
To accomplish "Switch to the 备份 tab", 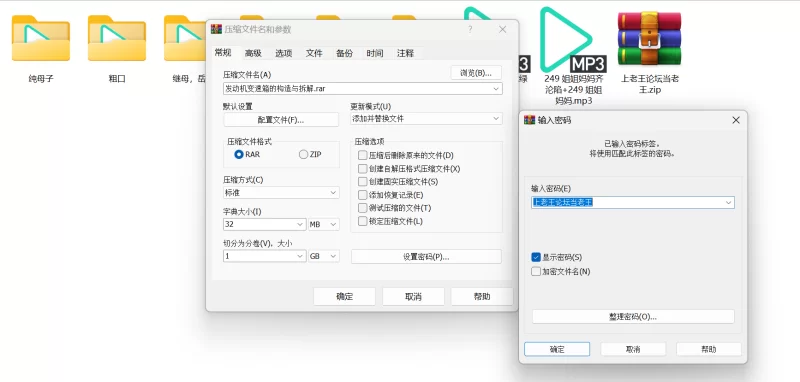I will 344,53.
